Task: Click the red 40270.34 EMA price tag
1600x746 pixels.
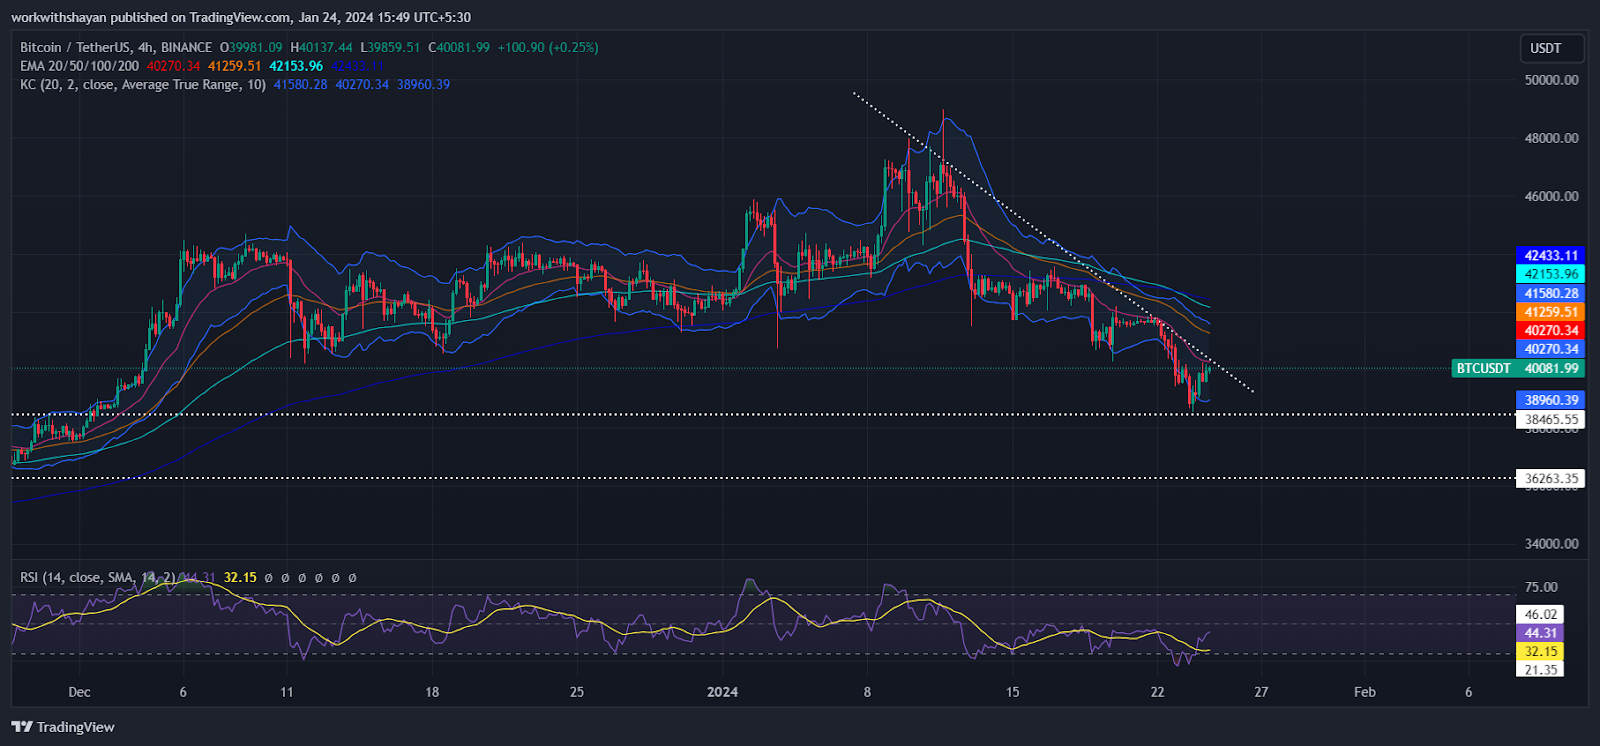Action: (x=1550, y=330)
